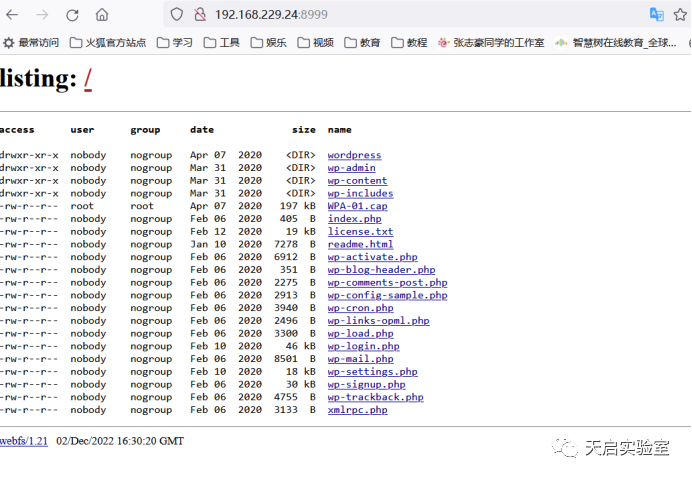This screenshot has width=692, height=478.
Task: Open the 火狐官方站点 bookmark folder
Action: coord(108,42)
